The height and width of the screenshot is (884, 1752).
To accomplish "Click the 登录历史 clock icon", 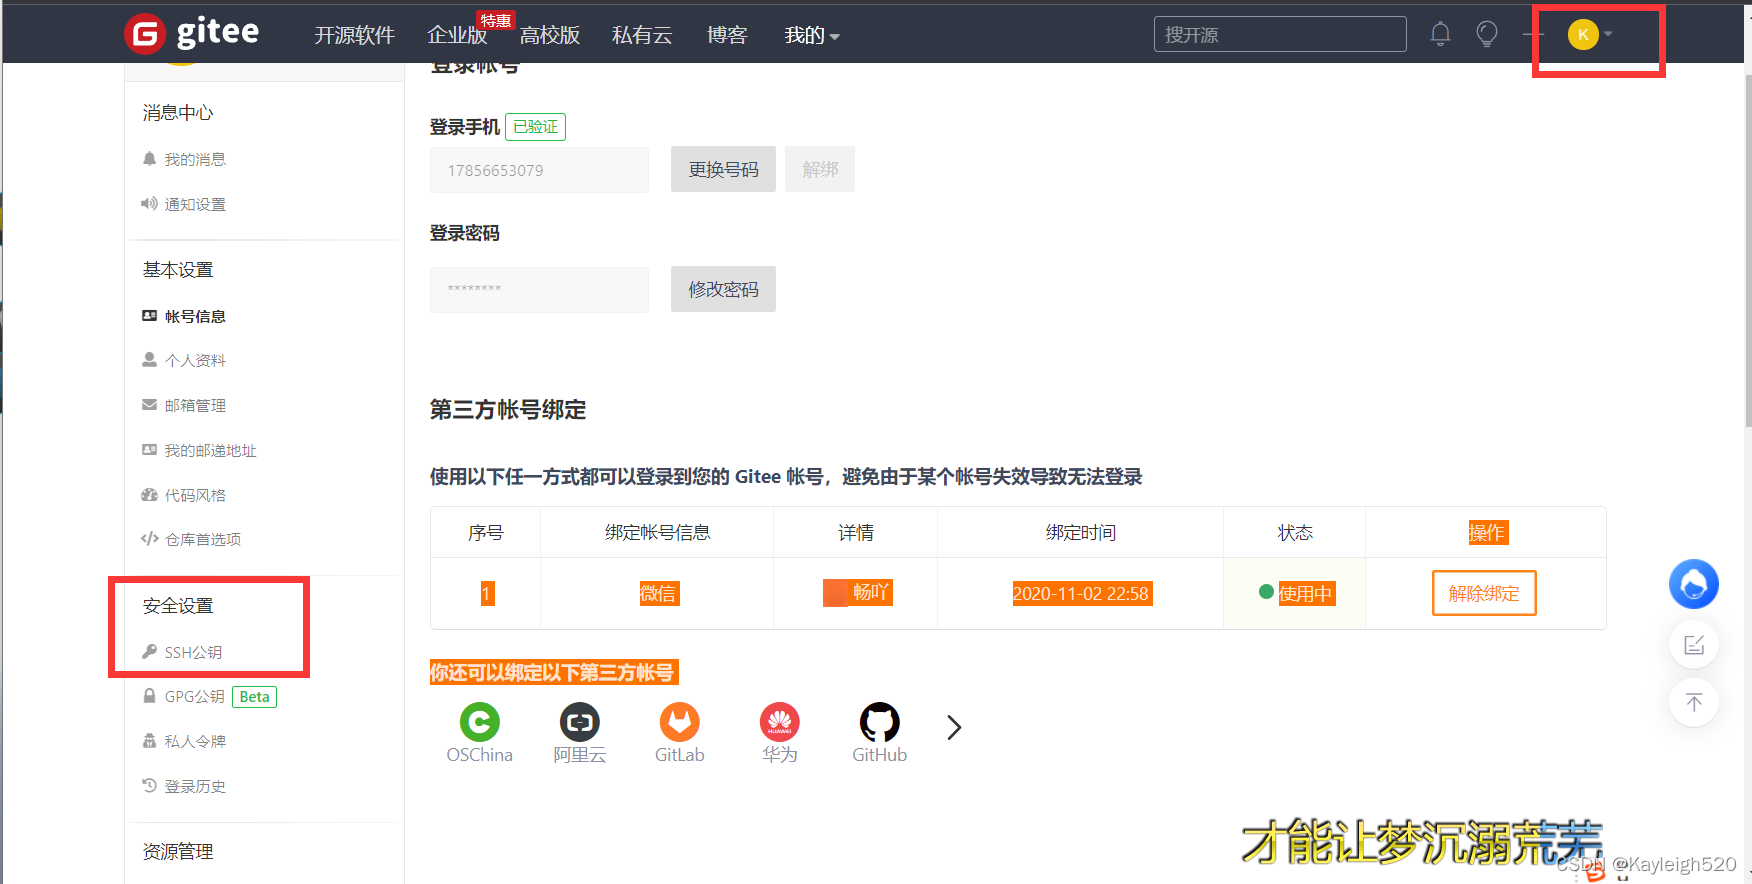I will (x=149, y=785).
